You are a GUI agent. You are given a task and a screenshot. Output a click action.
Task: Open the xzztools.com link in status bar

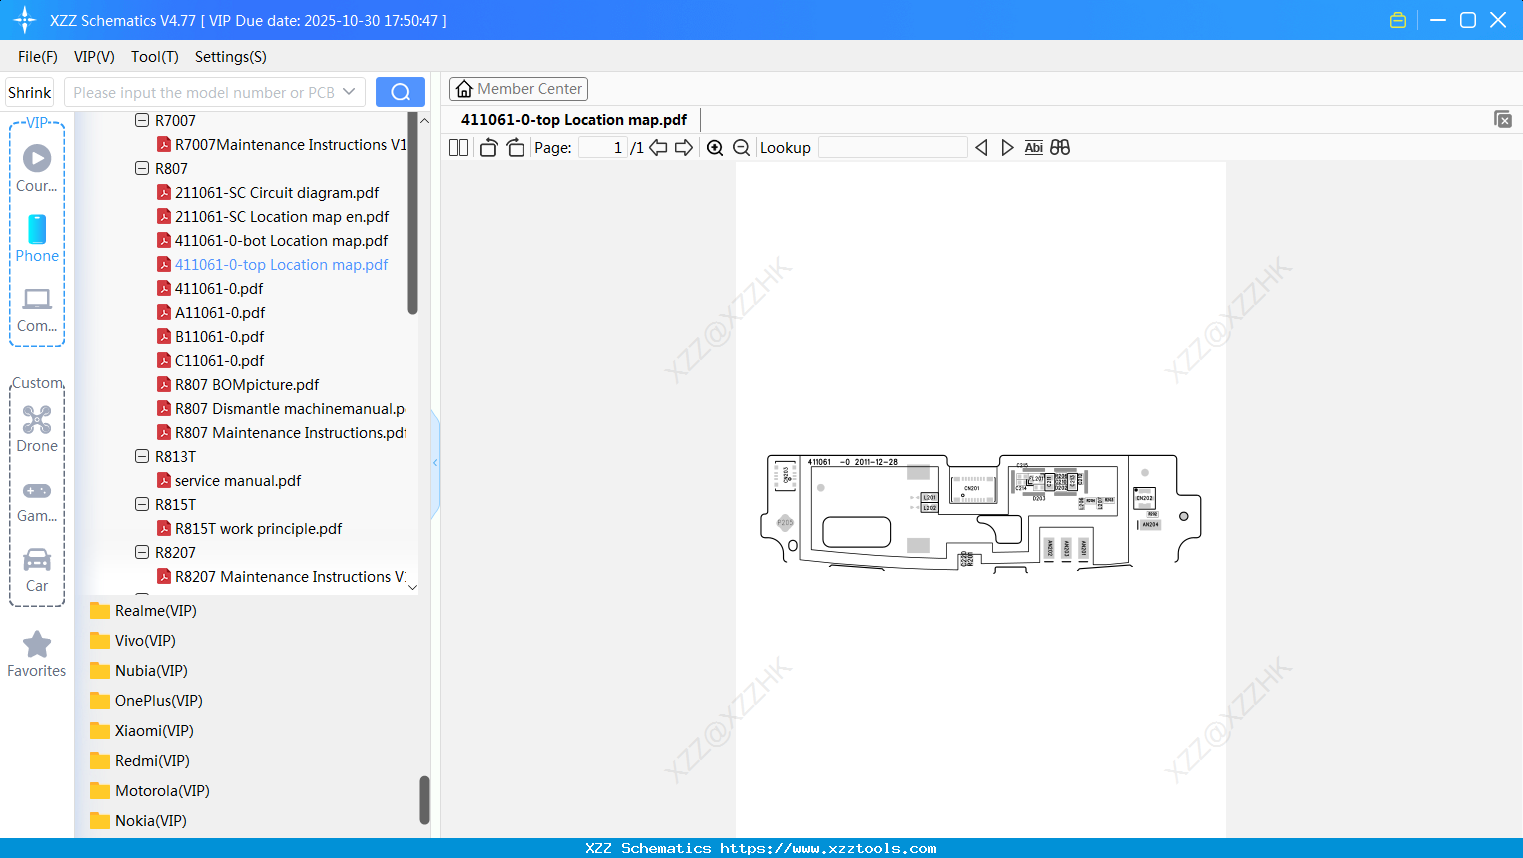(x=828, y=848)
